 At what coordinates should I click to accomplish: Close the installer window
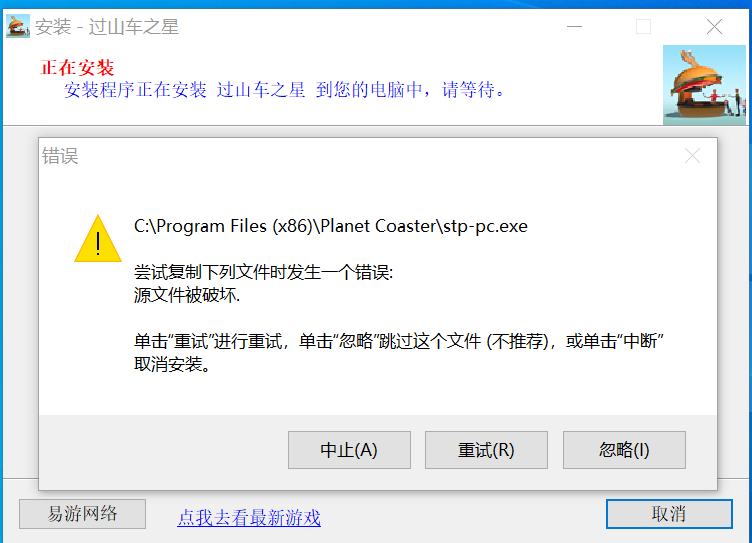(714, 26)
